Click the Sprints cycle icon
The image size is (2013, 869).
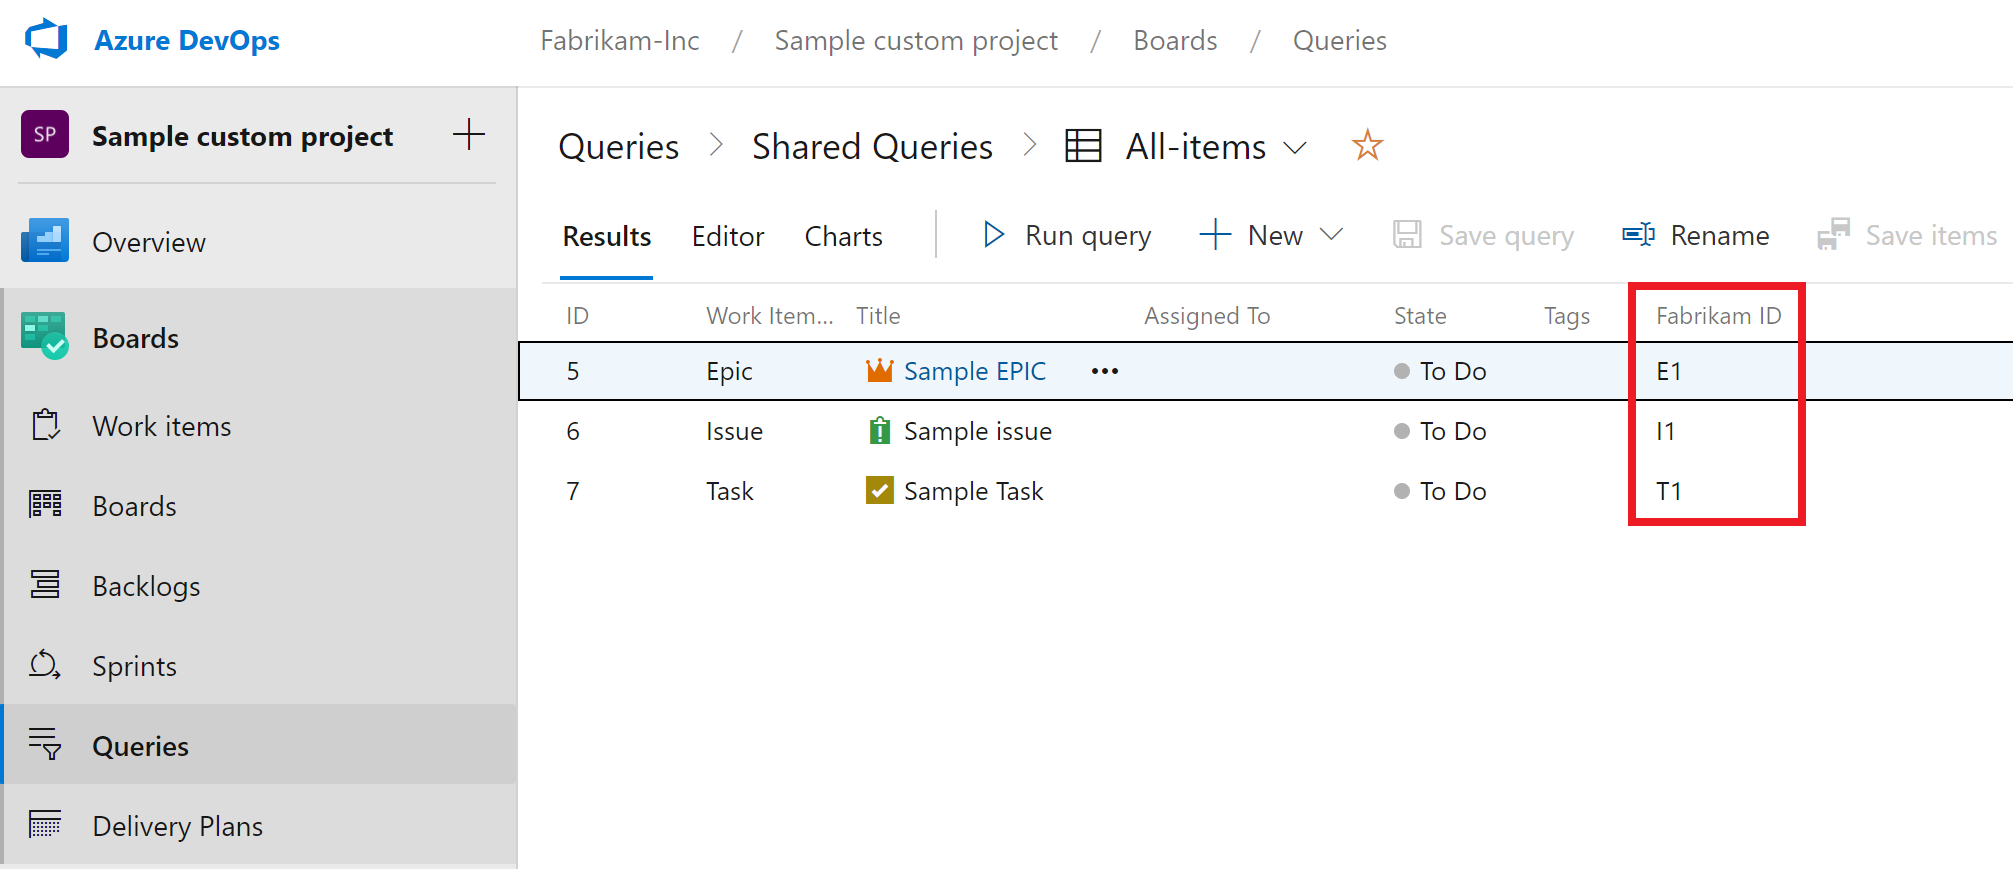[x=45, y=664]
